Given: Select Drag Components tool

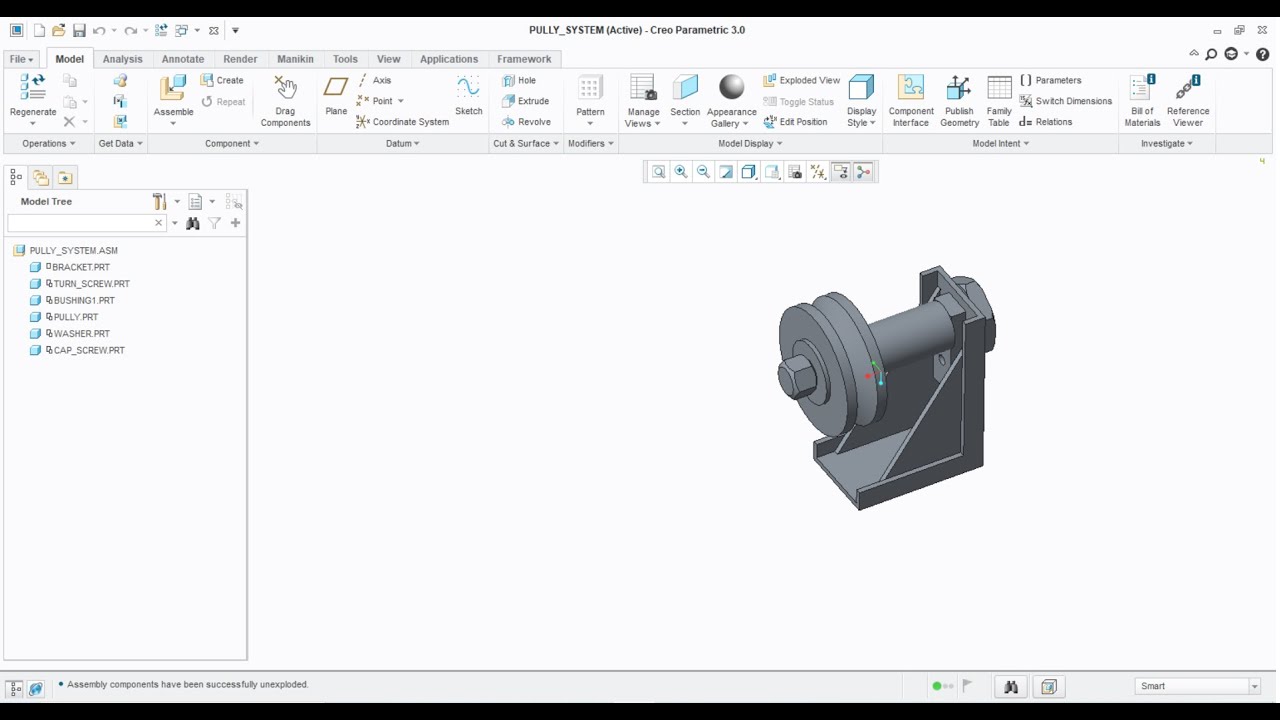Looking at the screenshot, I should 285,101.
